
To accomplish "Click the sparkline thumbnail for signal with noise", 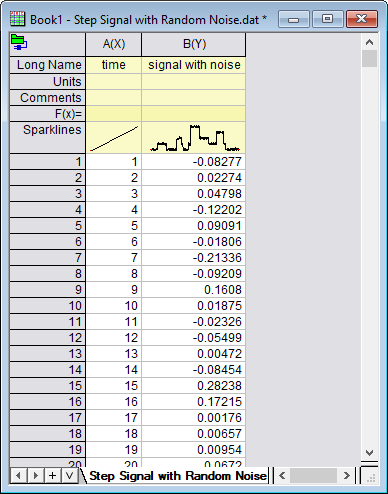I will pyautogui.click(x=194, y=138).
